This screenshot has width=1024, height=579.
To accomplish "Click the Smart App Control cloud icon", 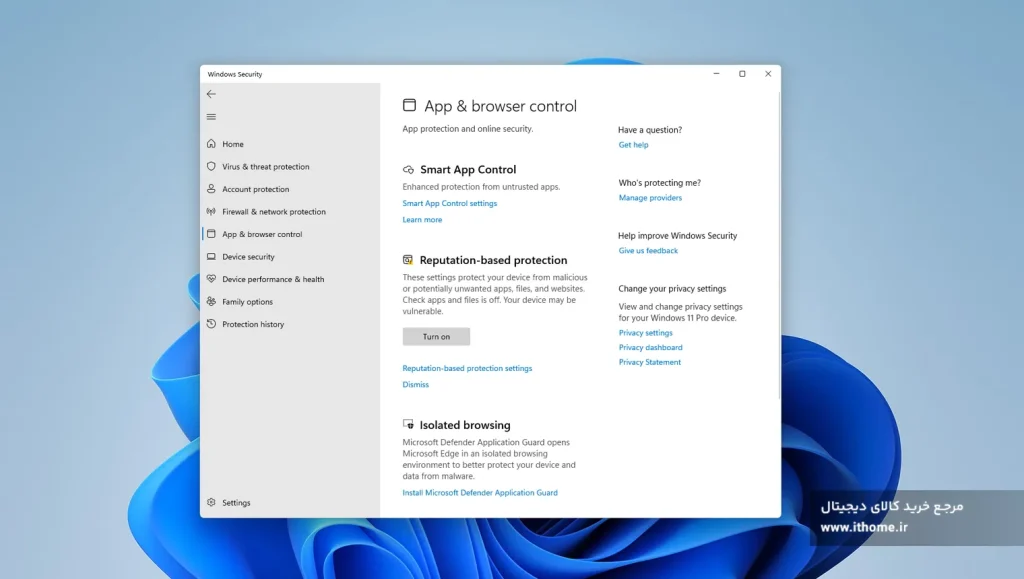I will (408, 170).
